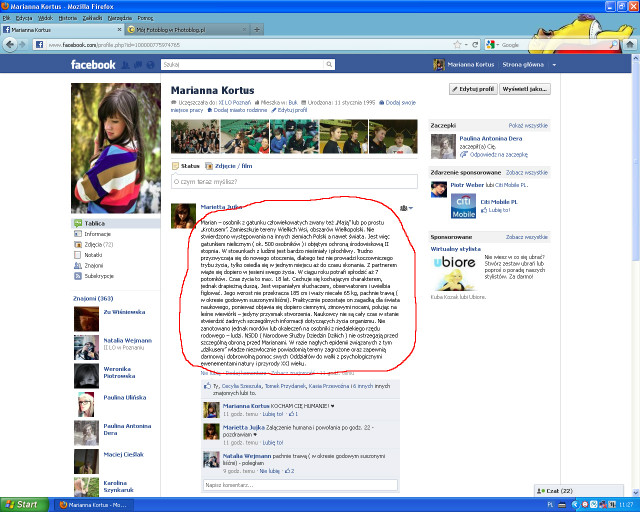640x512 pixels.
Task: Open the Czat (22) chat bar
Action: [x=579, y=491]
